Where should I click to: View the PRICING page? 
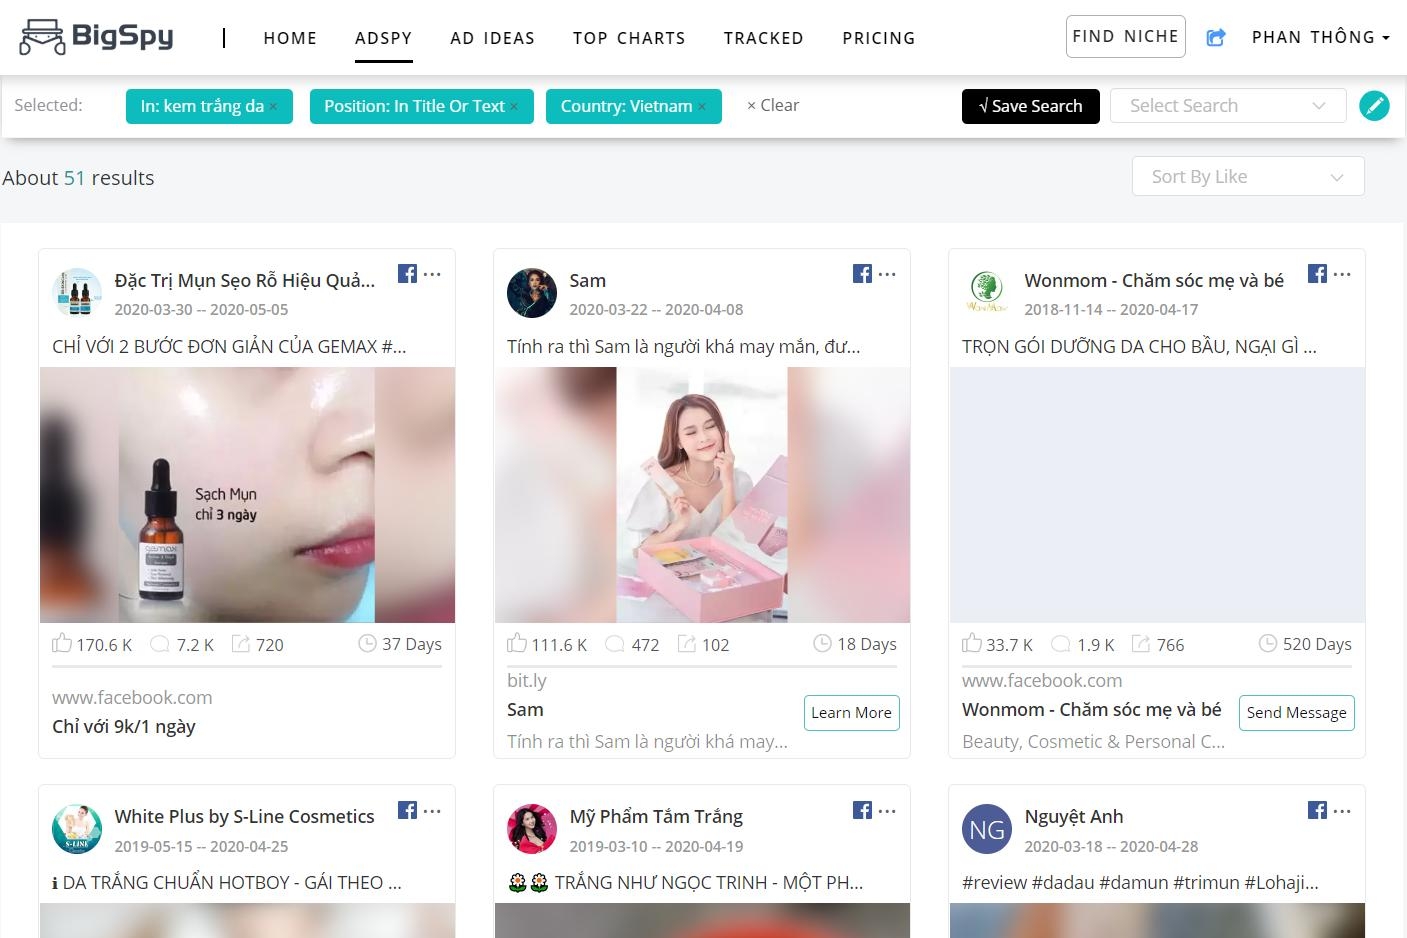point(879,38)
